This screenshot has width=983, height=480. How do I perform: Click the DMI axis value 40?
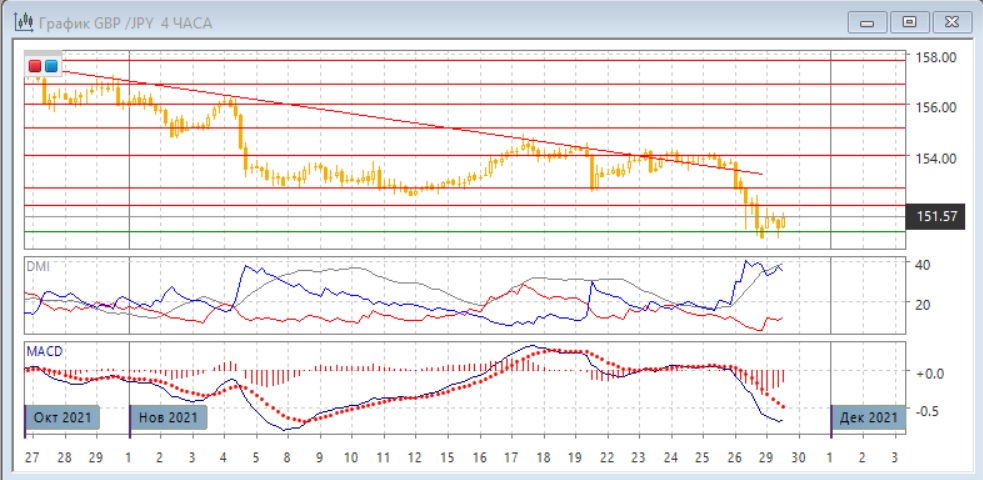[x=922, y=264]
